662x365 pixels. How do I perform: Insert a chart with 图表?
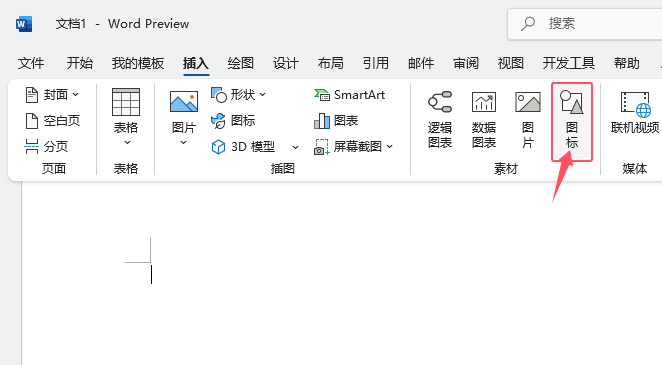[x=336, y=121]
